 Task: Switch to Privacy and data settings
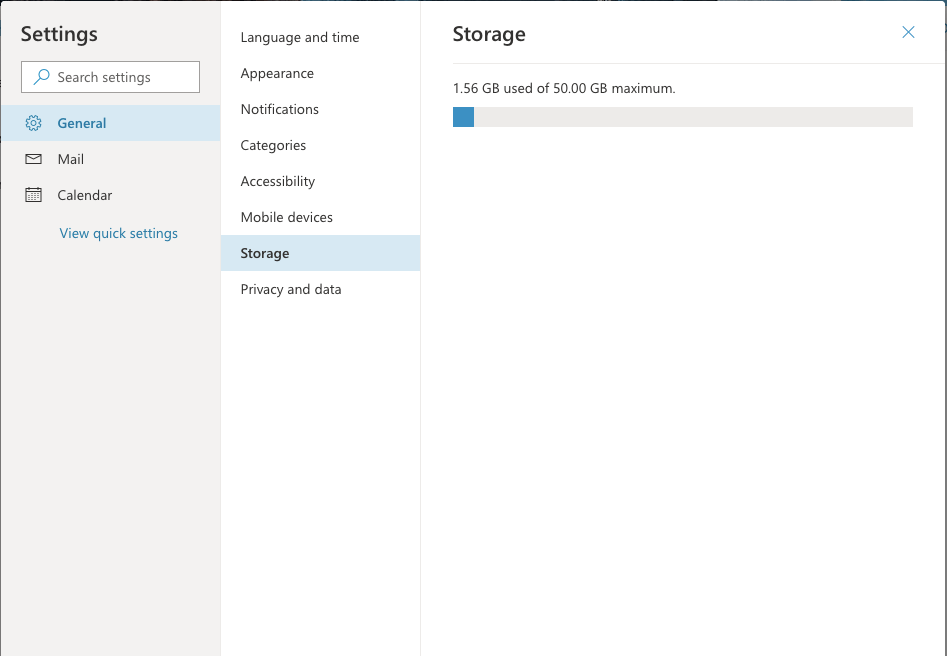pos(290,289)
